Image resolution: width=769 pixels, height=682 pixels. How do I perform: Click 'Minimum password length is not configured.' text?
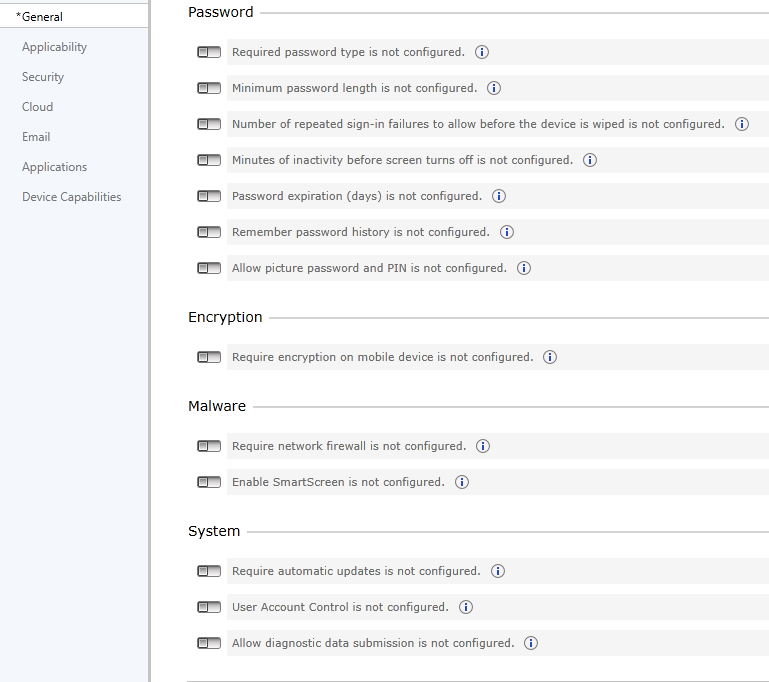pyautogui.click(x=355, y=88)
